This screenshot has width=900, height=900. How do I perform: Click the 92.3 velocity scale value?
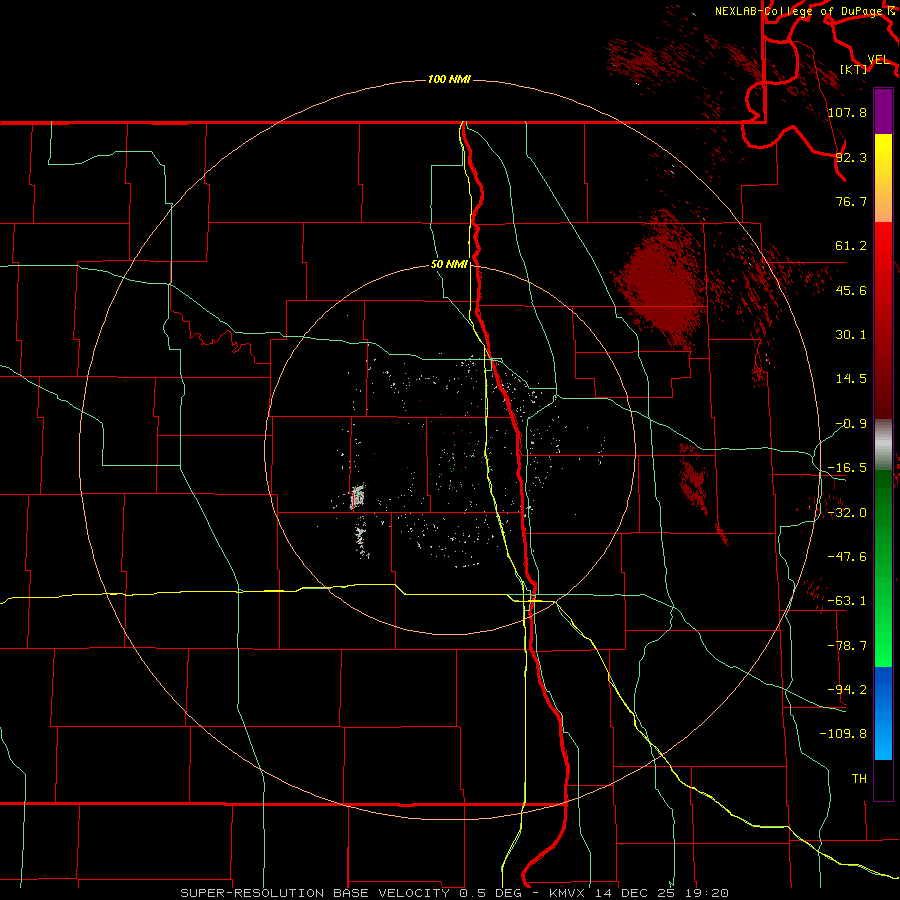click(851, 157)
